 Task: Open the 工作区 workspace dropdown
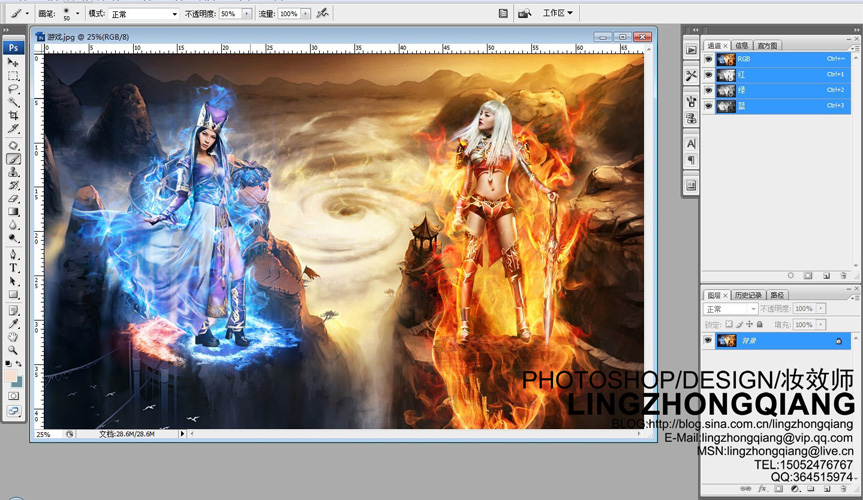558,13
